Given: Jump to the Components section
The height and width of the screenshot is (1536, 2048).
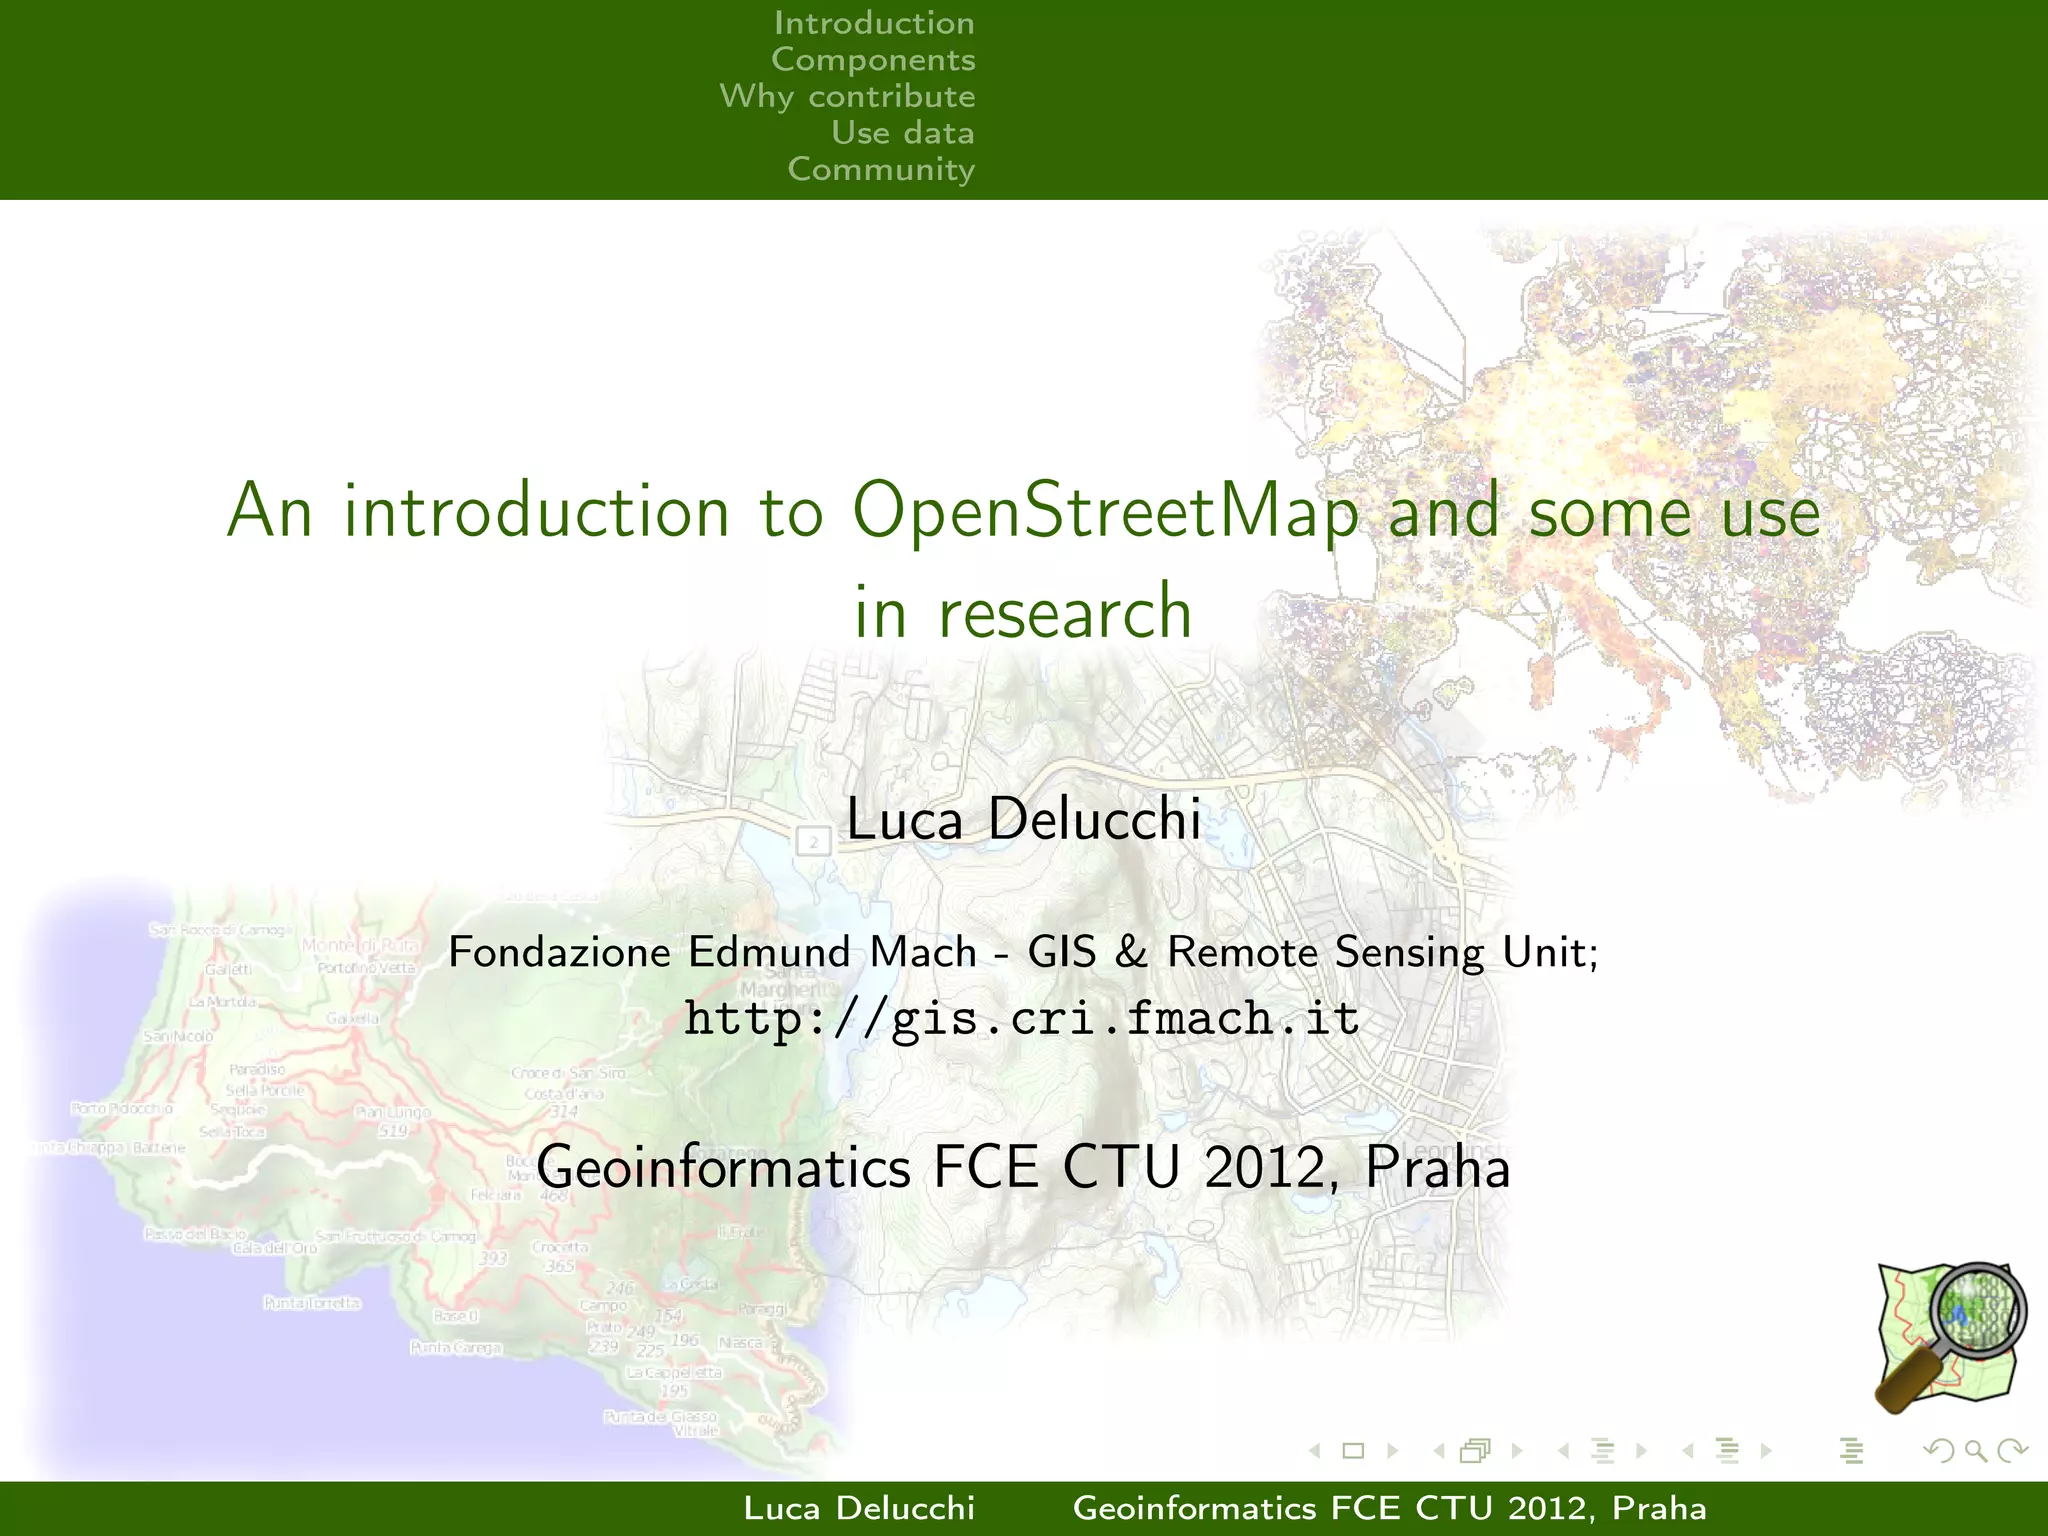Looking at the screenshot, I should coord(872,60).
